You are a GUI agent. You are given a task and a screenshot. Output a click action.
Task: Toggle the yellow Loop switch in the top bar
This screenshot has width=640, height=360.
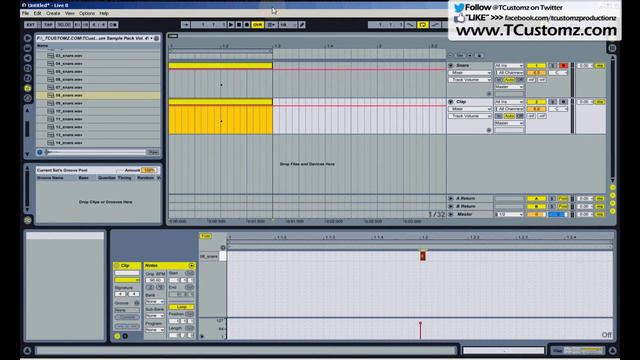tap(423, 25)
